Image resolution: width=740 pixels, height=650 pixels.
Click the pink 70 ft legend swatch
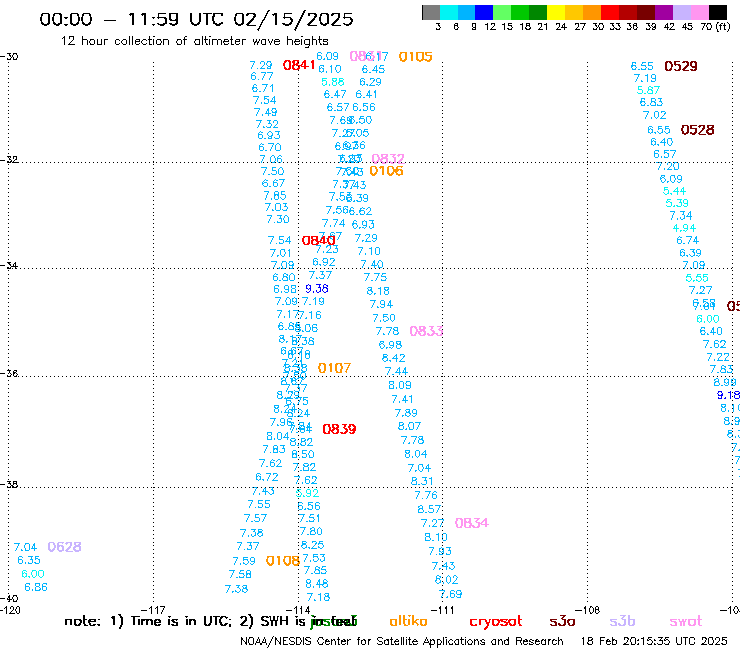(x=699, y=12)
